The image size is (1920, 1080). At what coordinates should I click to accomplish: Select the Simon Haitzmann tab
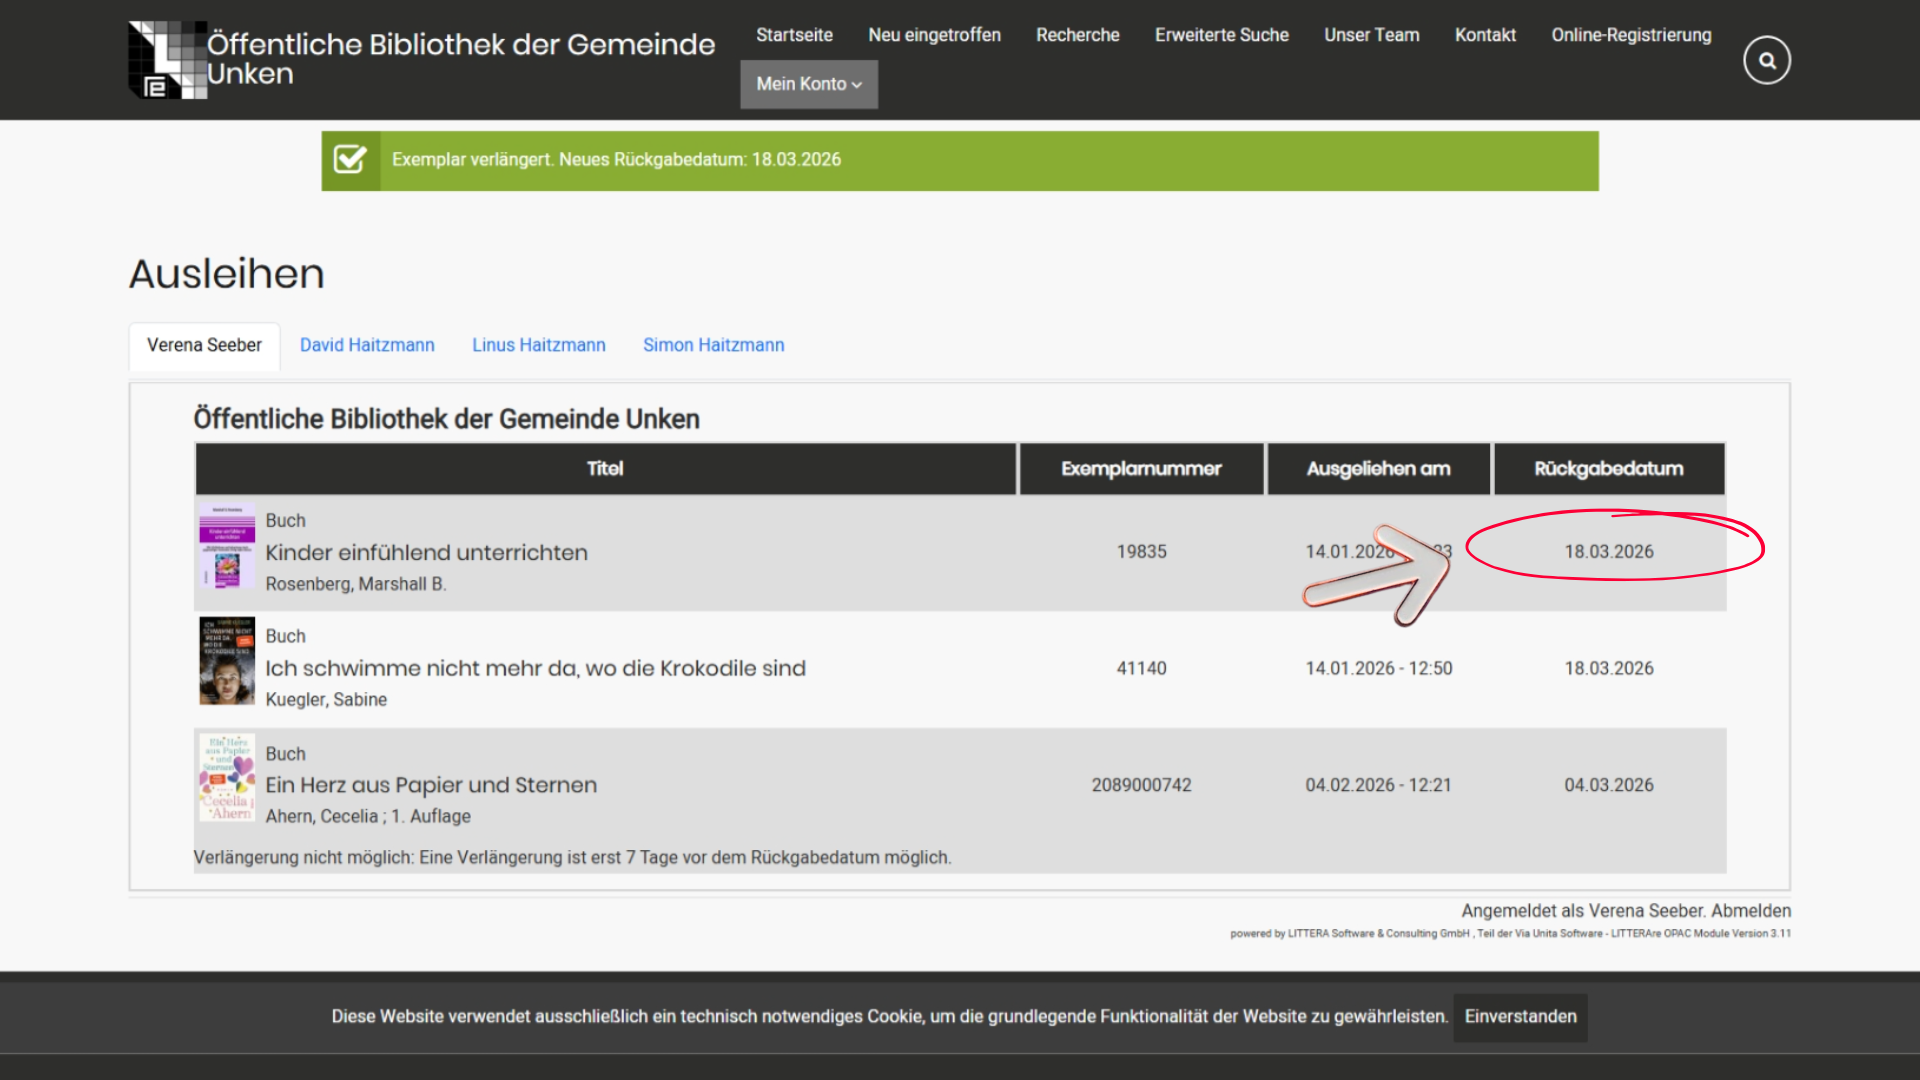713,345
